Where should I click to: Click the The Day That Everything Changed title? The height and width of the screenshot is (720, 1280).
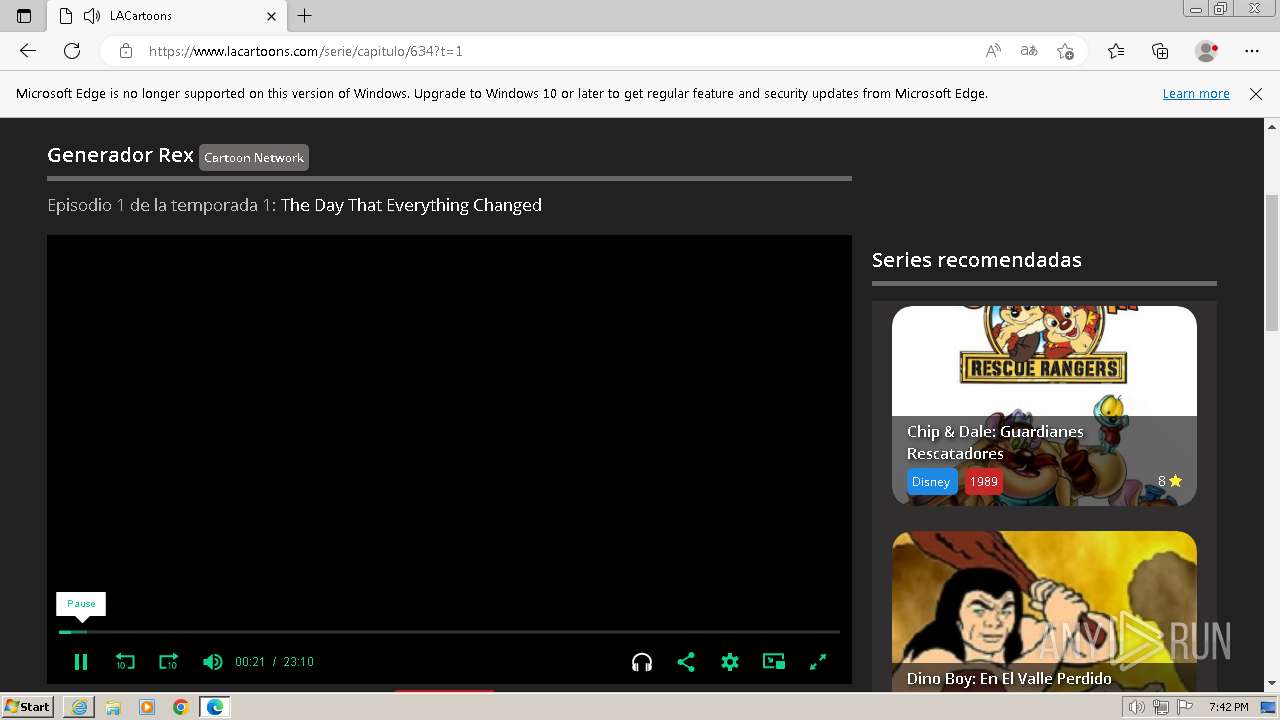point(411,205)
